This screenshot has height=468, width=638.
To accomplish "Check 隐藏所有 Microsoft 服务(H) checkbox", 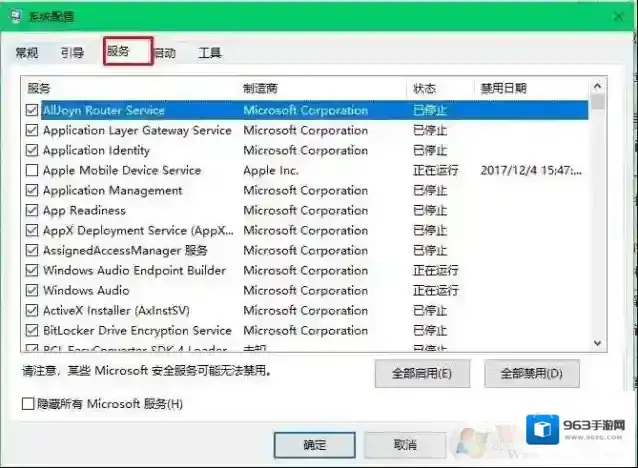I will [28, 404].
